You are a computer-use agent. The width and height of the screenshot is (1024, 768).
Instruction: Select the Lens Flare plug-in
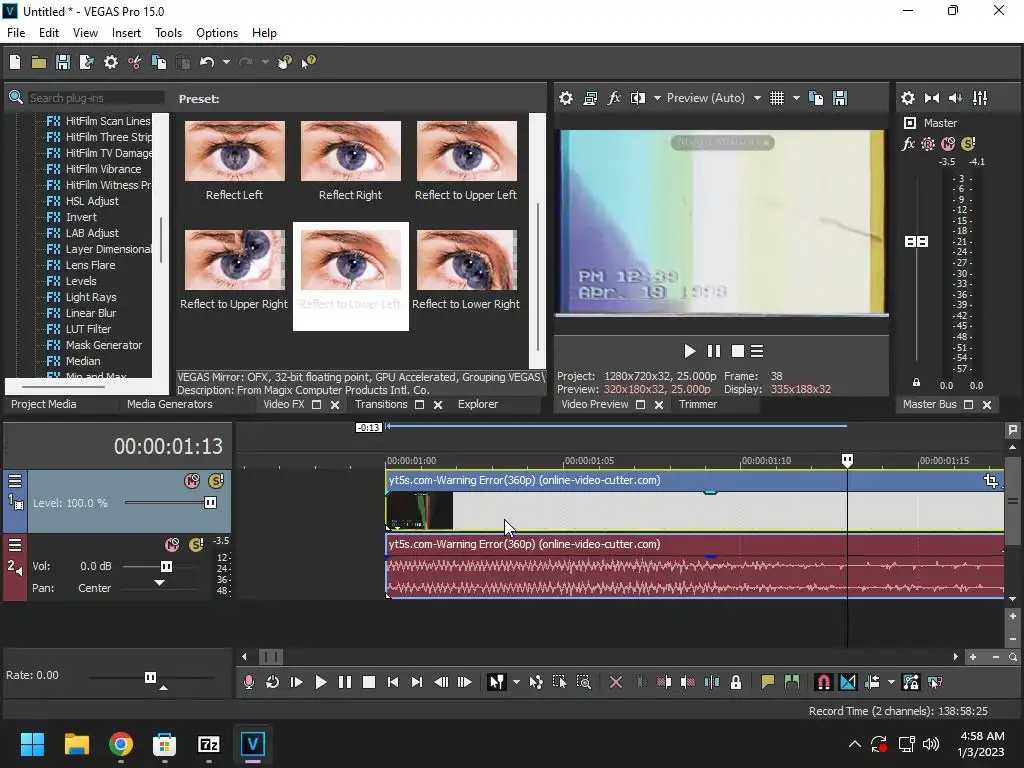pos(91,265)
